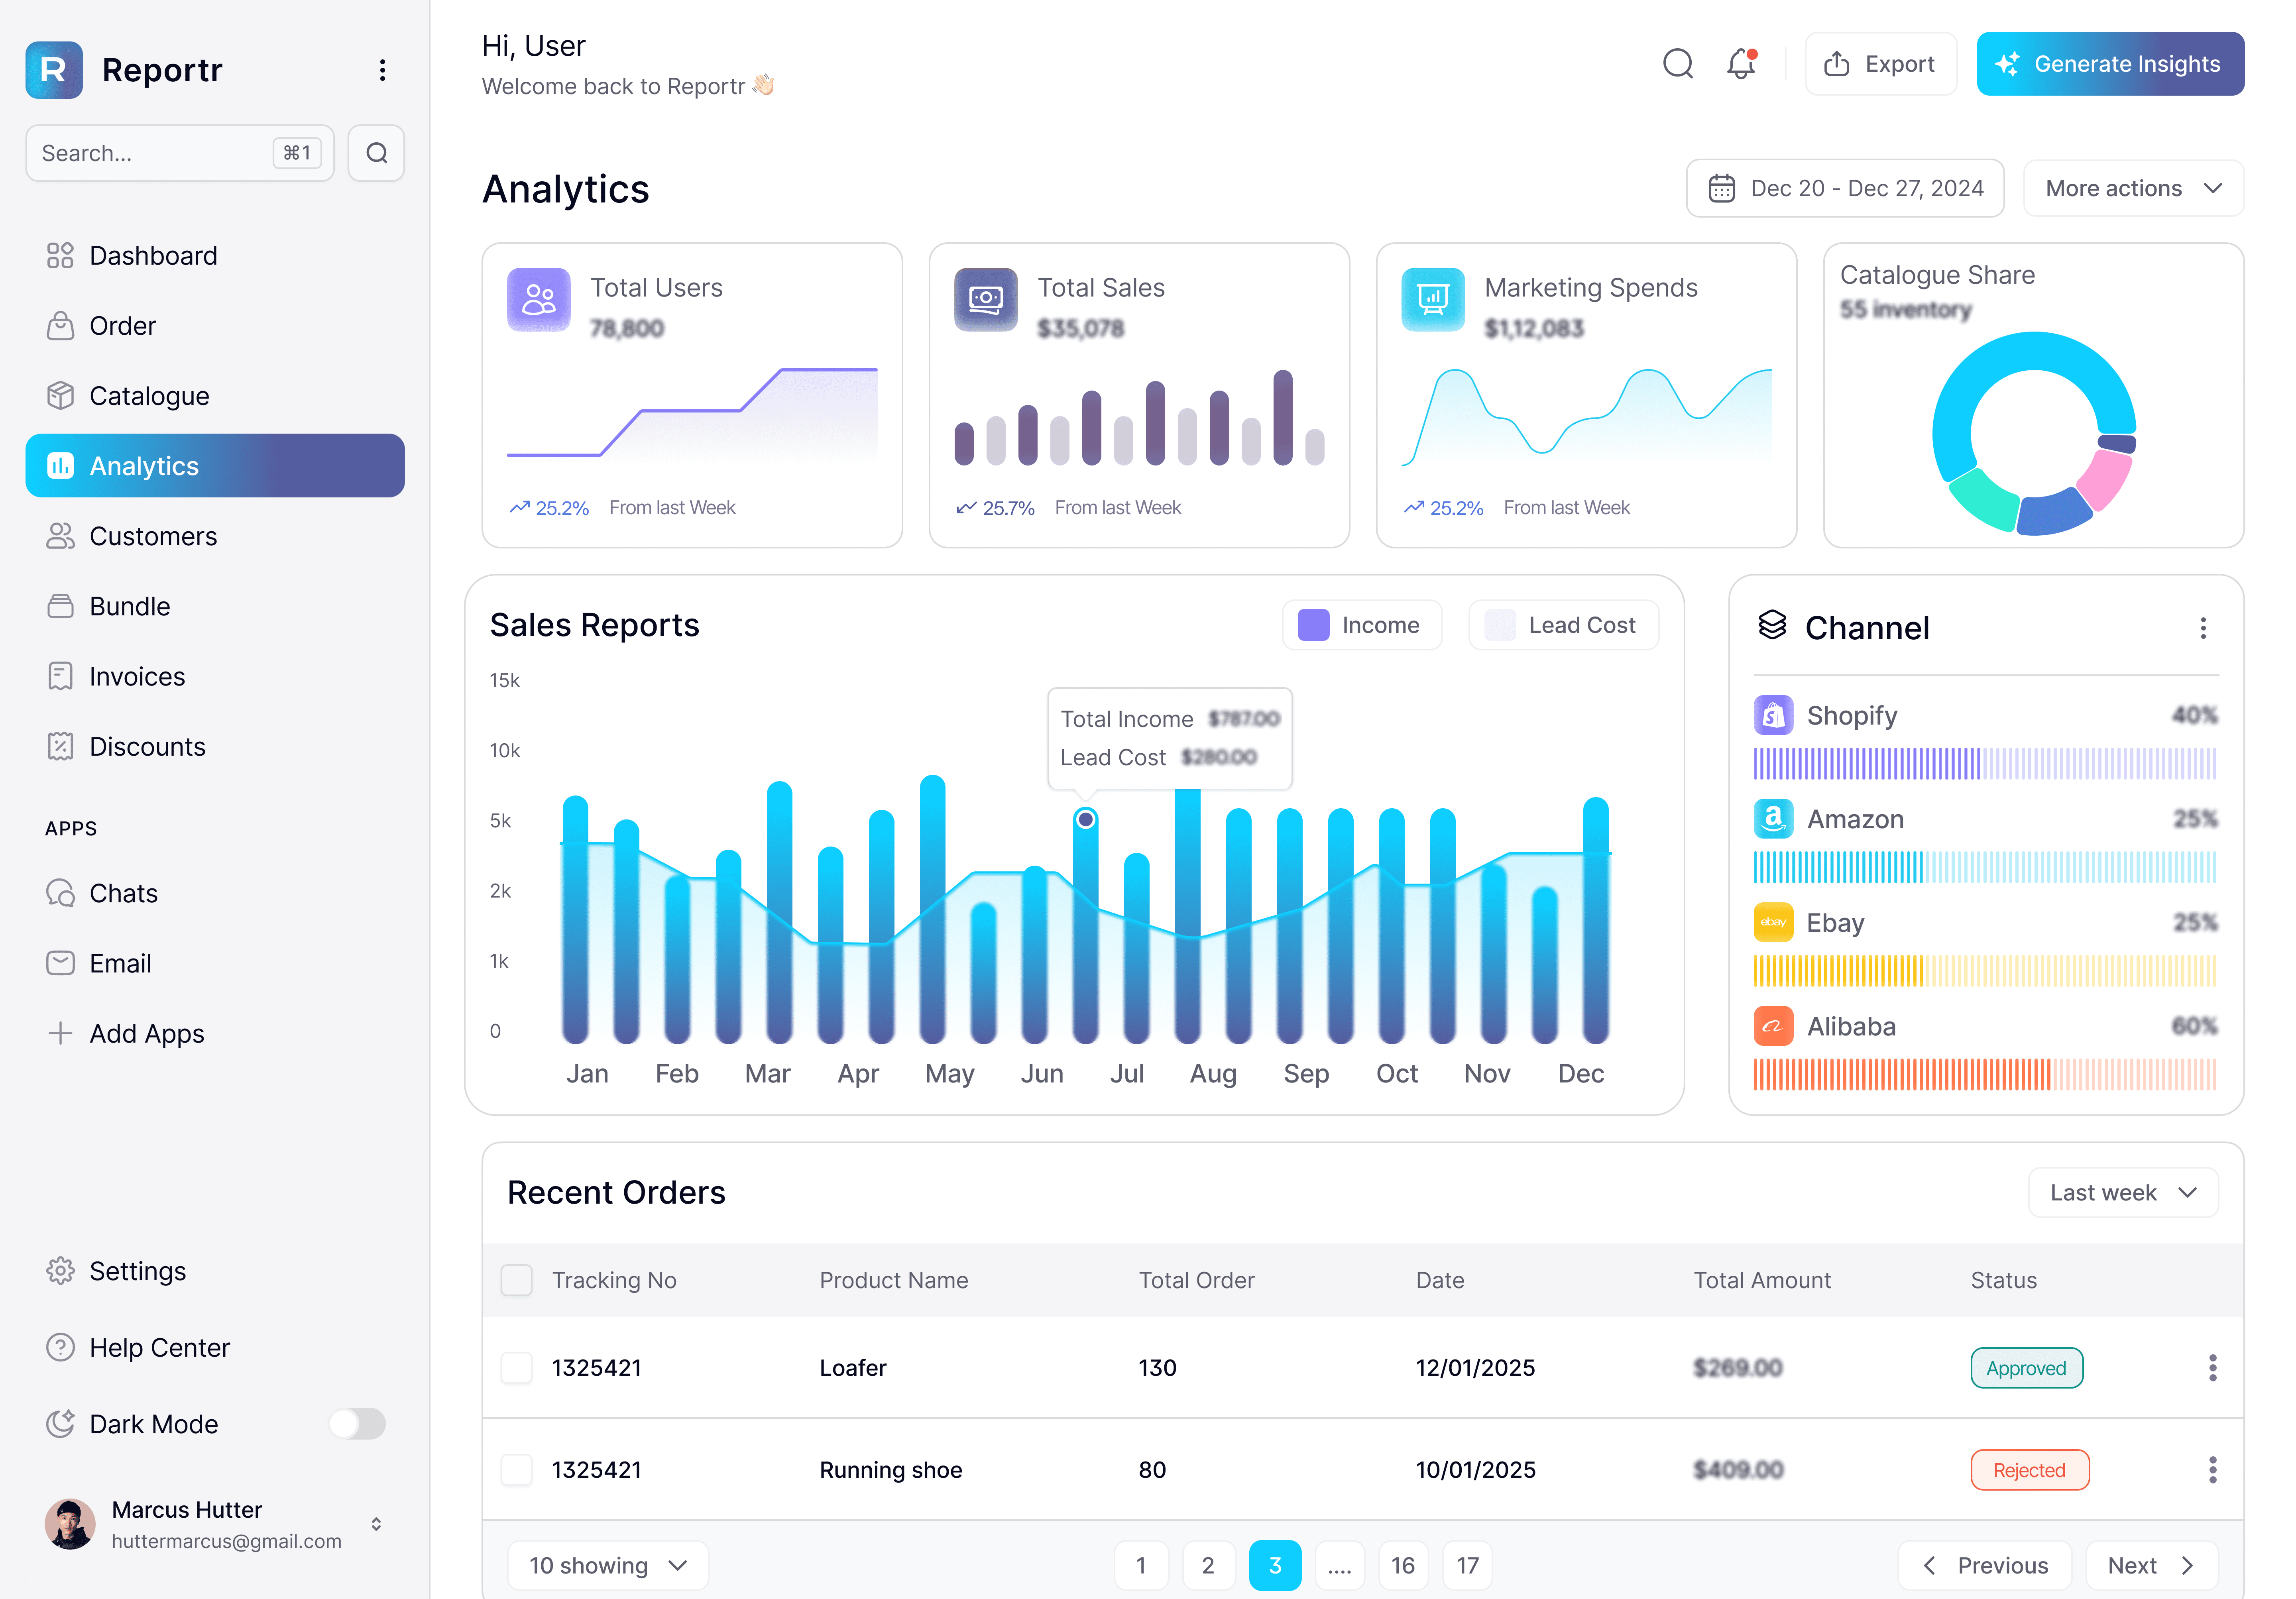Click the Shopify channel icon
Viewport: 2296px width, 1599px height.
[1773, 715]
